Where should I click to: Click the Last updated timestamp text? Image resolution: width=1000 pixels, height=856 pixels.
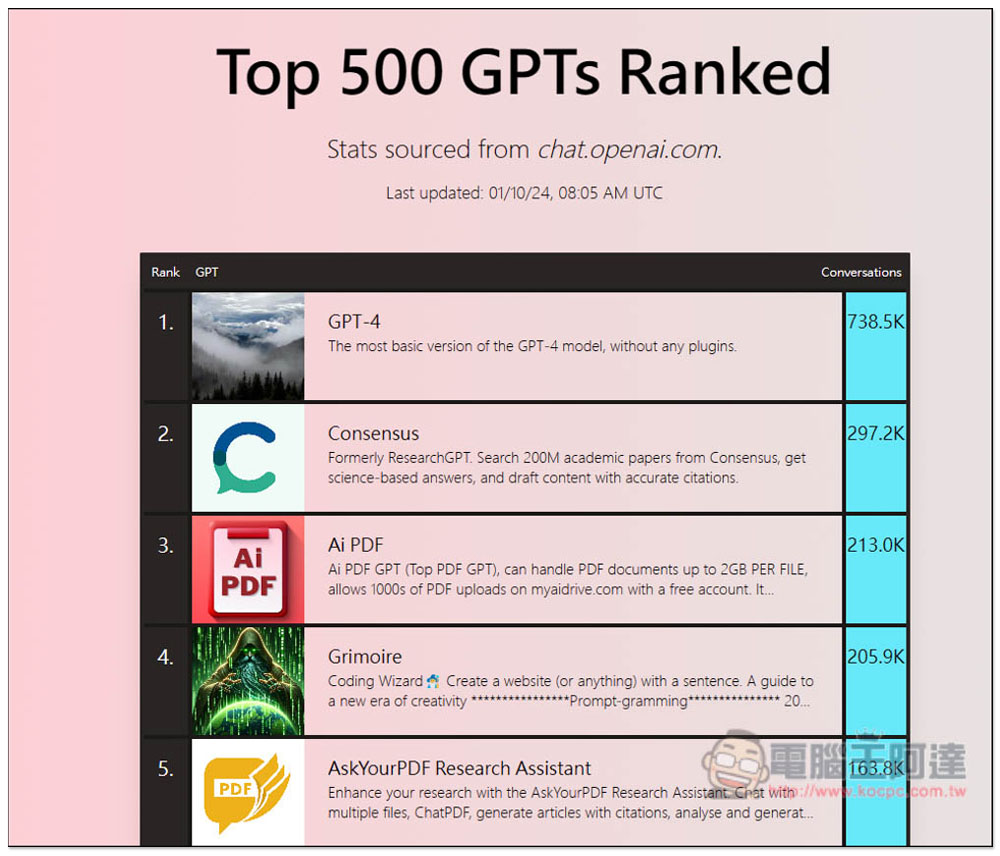tap(524, 193)
